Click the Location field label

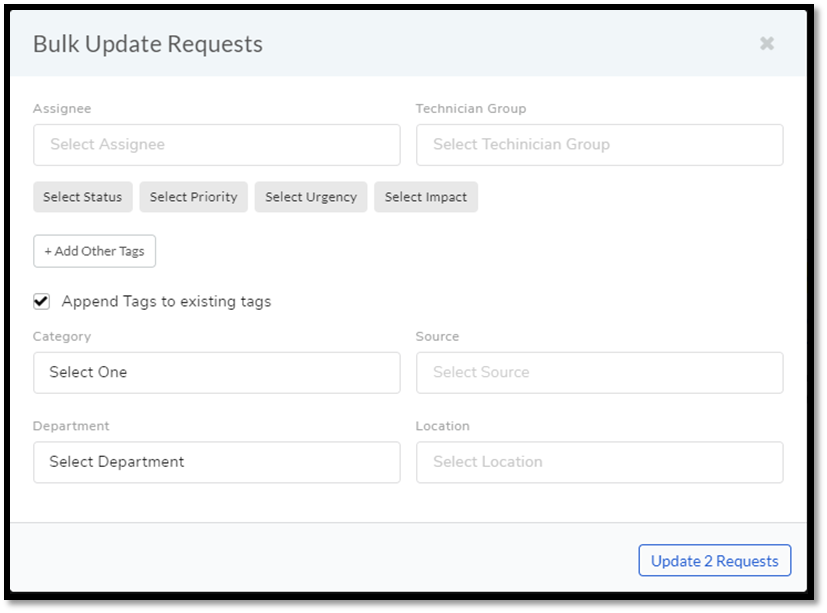(443, 426)
